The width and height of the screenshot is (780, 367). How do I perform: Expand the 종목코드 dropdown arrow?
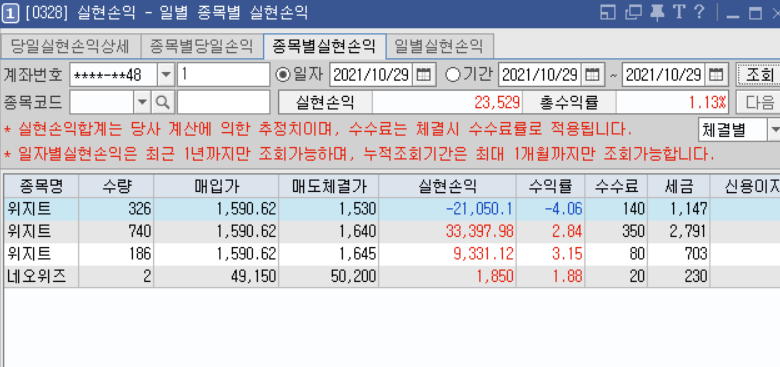142,102
